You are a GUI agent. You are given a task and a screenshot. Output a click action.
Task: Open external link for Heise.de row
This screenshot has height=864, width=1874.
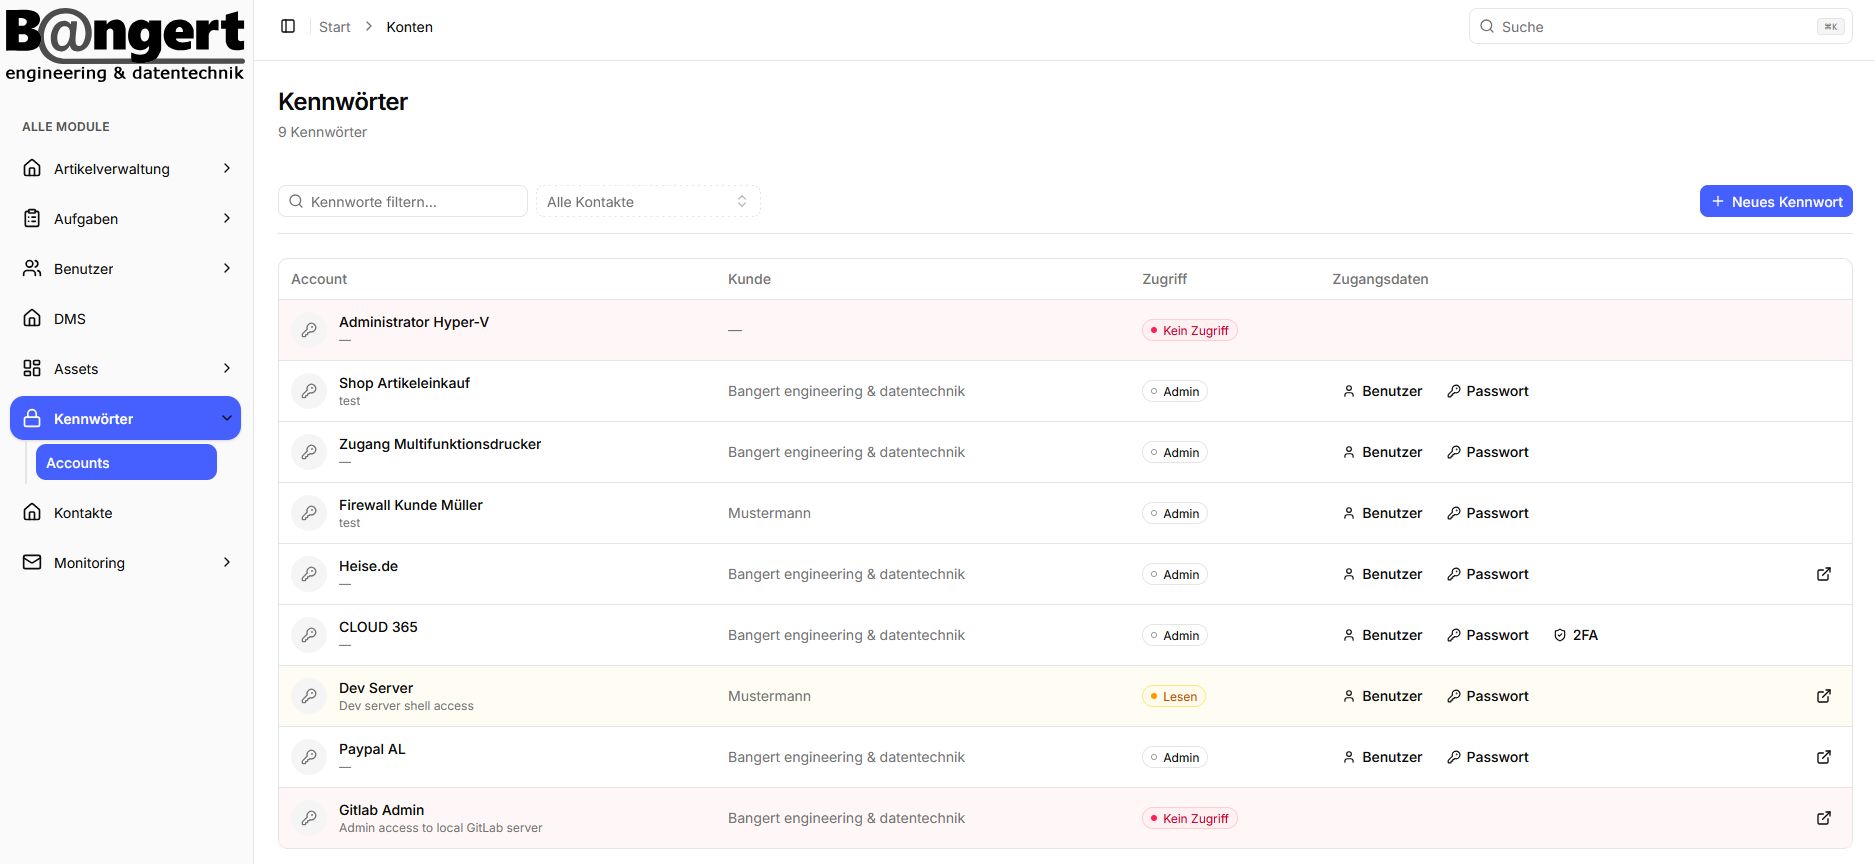point(1824,574)
